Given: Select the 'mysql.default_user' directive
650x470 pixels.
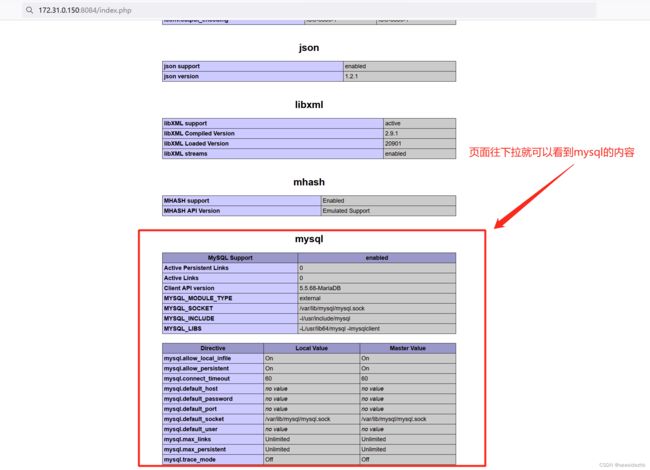Looking at the screenshot, I should click(213, 429).
